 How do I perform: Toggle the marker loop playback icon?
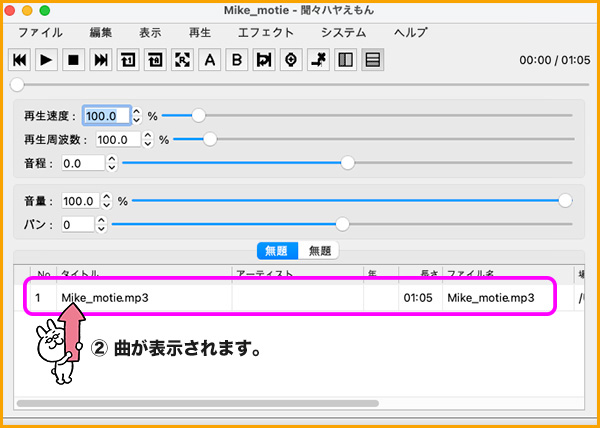[x=264, y=60]
